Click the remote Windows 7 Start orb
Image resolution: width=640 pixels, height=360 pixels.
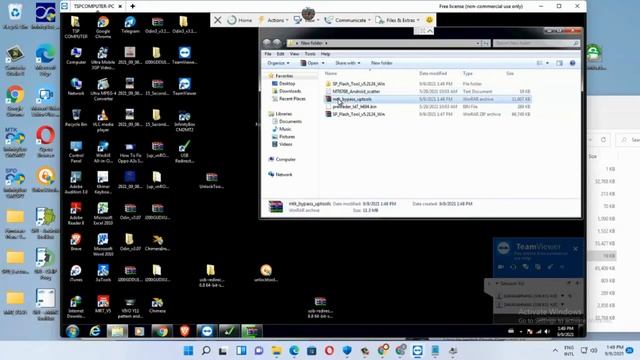click(73, 331)
